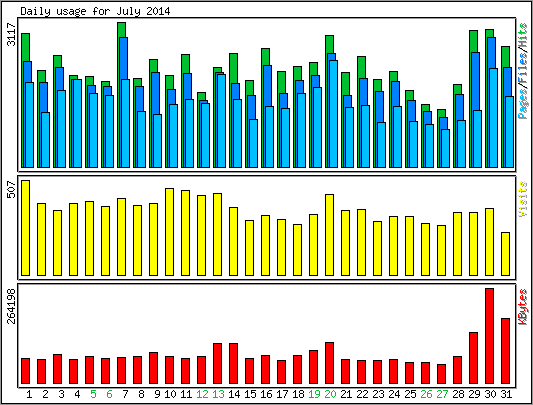Click day label 30 on x-axis
The width and height of the screenshot is (533, 405).
(x=490, y=394)
